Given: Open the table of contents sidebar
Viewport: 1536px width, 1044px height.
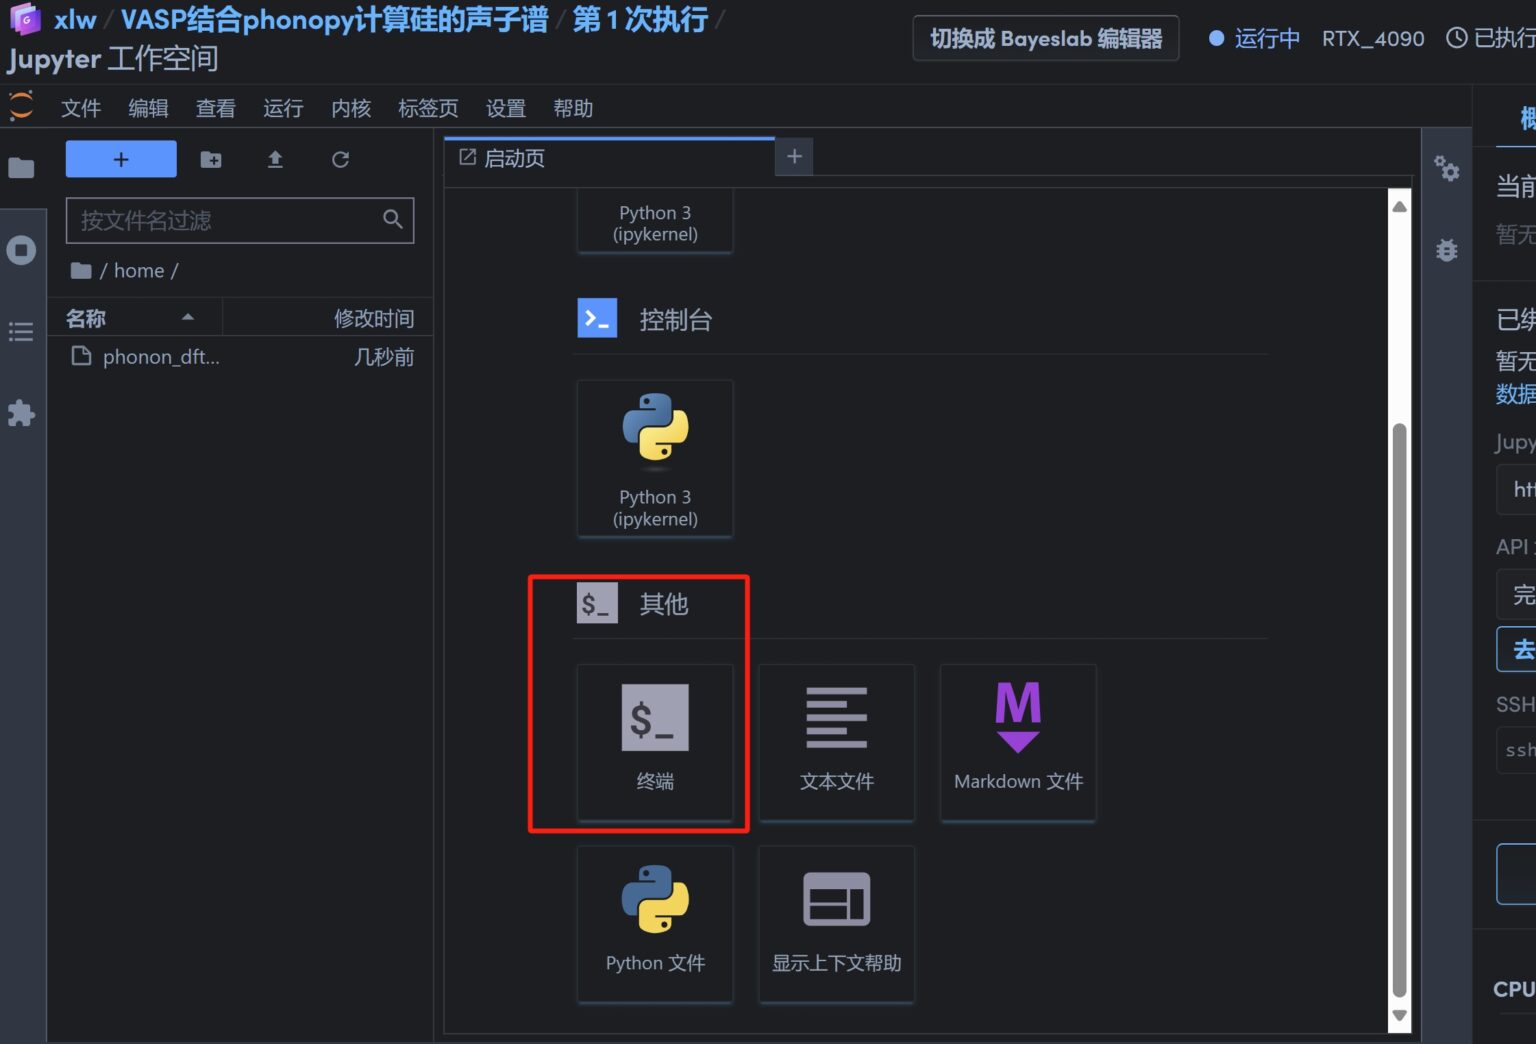Looking at the screenshot, I should [x=21, y=332].
